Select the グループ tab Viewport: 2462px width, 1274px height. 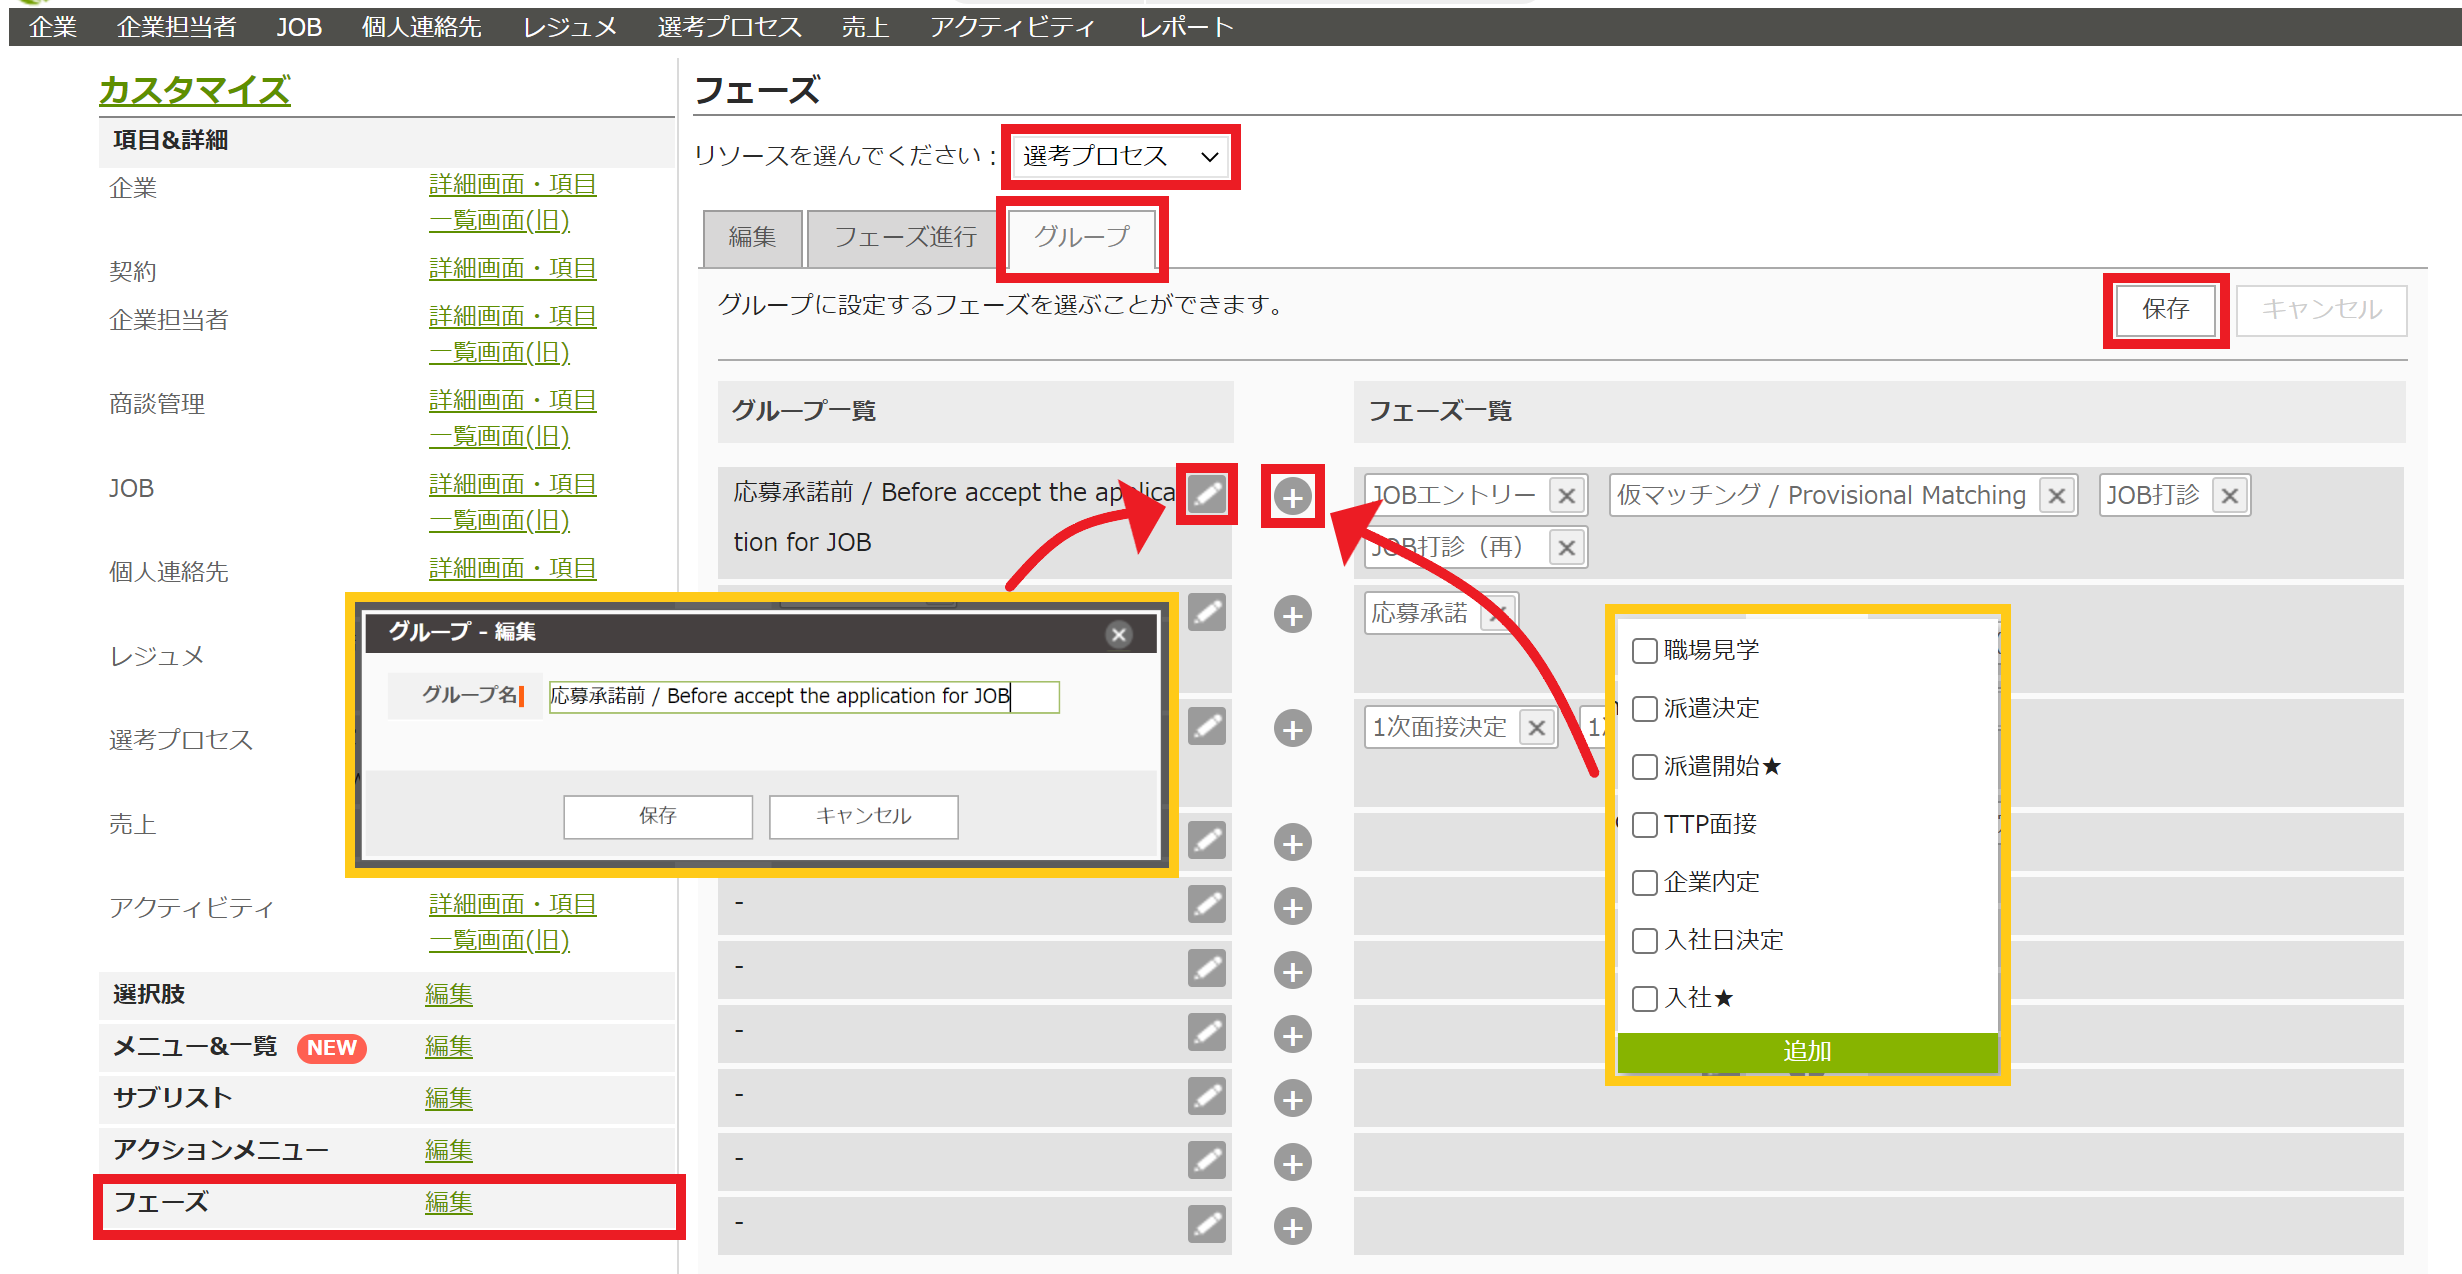(x=1081, y=237)
